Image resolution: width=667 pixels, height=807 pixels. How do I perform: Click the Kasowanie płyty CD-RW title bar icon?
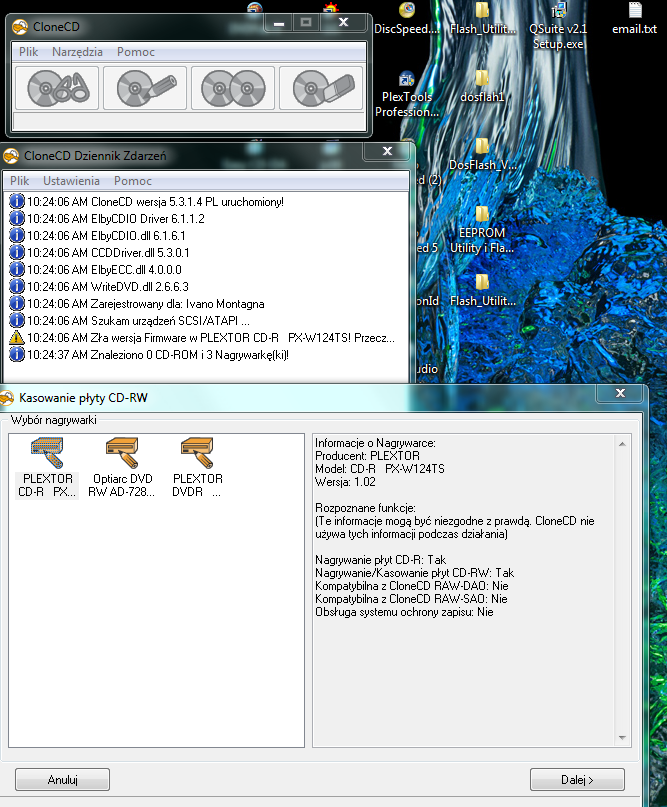[x=7, y=398]
